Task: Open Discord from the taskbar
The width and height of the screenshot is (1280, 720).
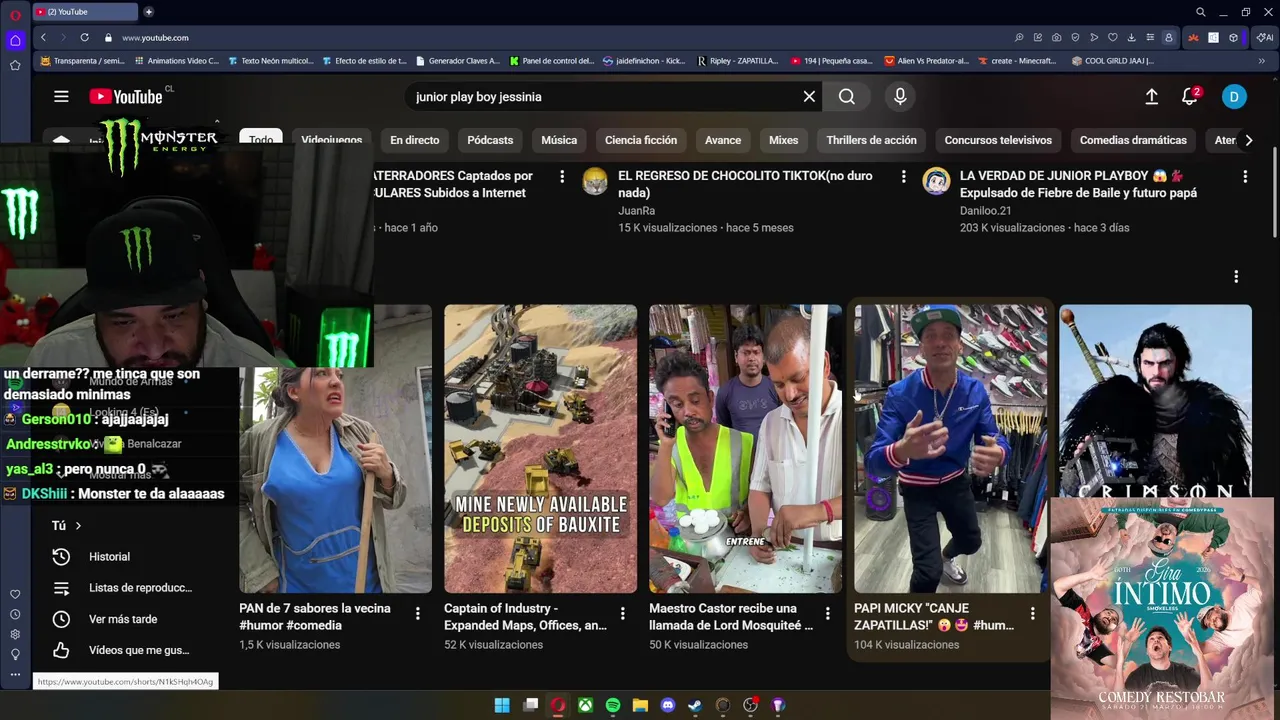Action: 668,705
